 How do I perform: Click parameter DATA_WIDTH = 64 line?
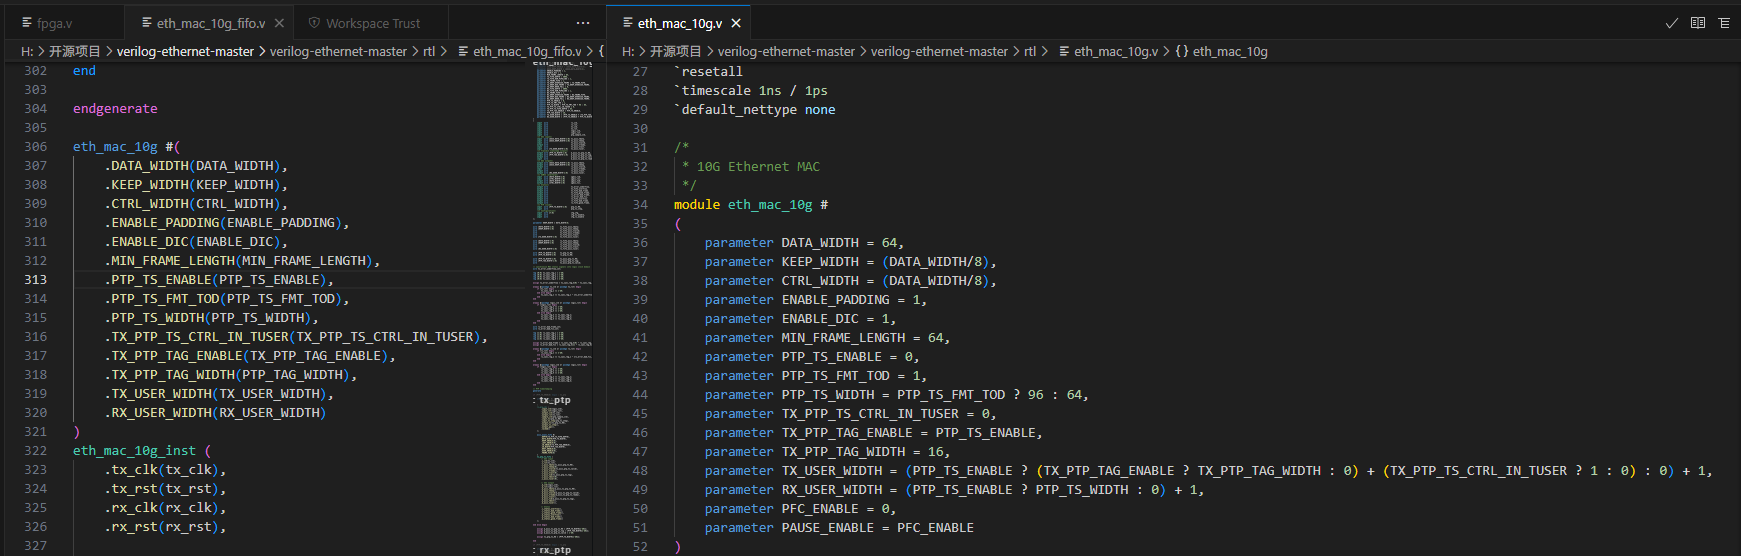tap(804, 243)
